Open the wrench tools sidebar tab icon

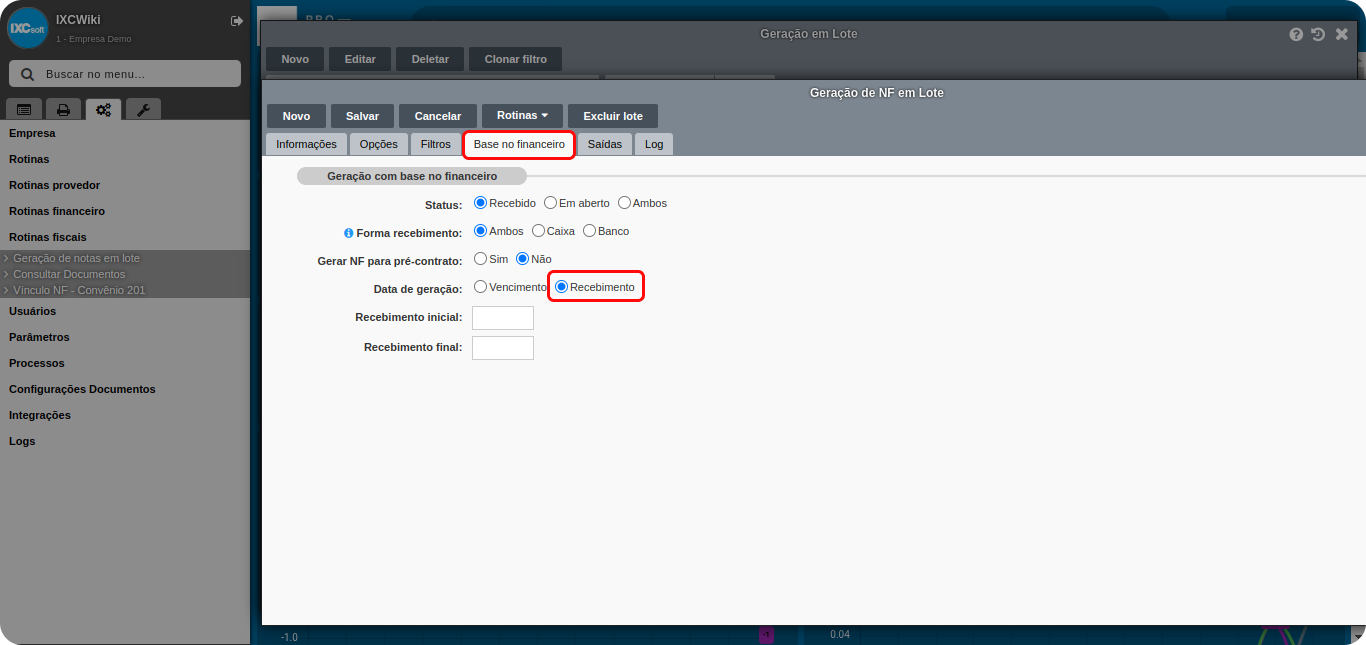(143, 110)
